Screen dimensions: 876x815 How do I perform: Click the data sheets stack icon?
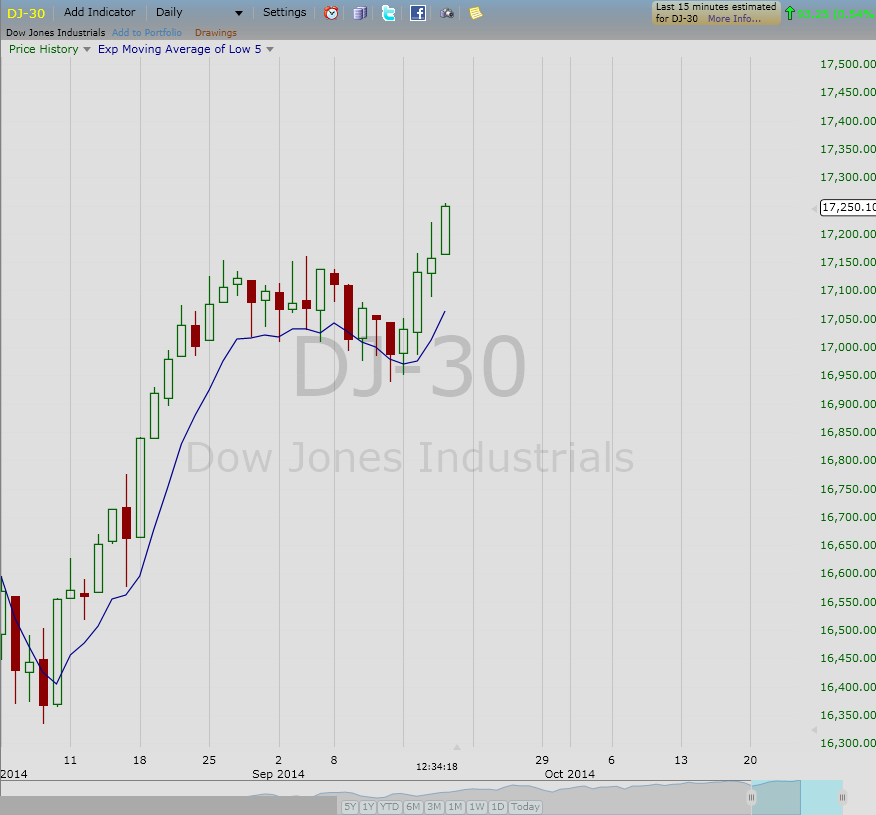[360, 13]
